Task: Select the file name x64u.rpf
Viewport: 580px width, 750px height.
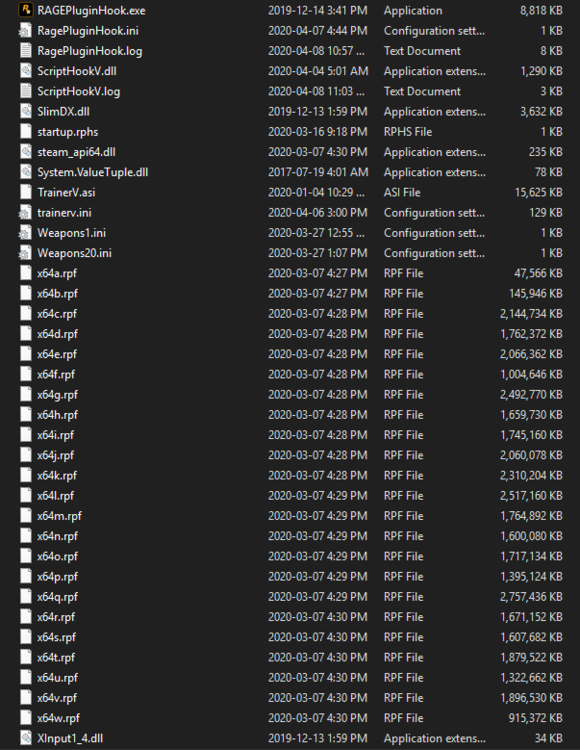Action: point(57,677)
